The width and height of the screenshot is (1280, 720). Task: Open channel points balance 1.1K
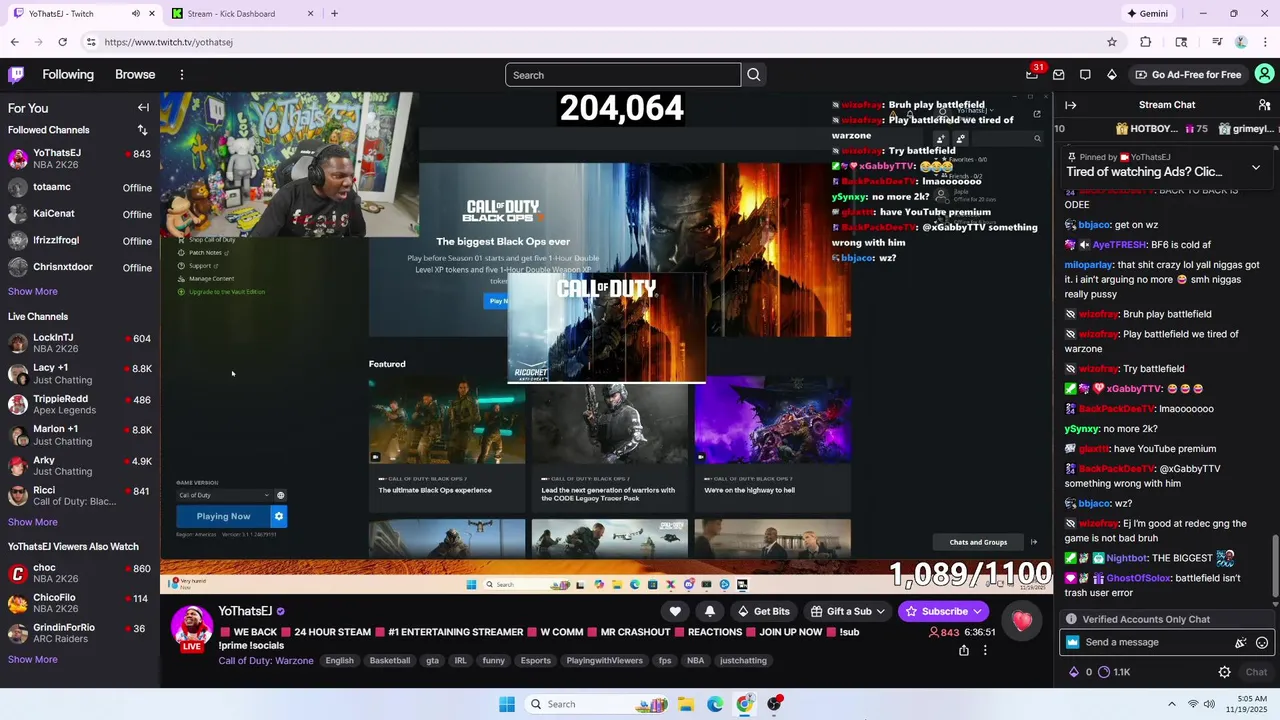pyautogui.click(x=1113, y=672)
